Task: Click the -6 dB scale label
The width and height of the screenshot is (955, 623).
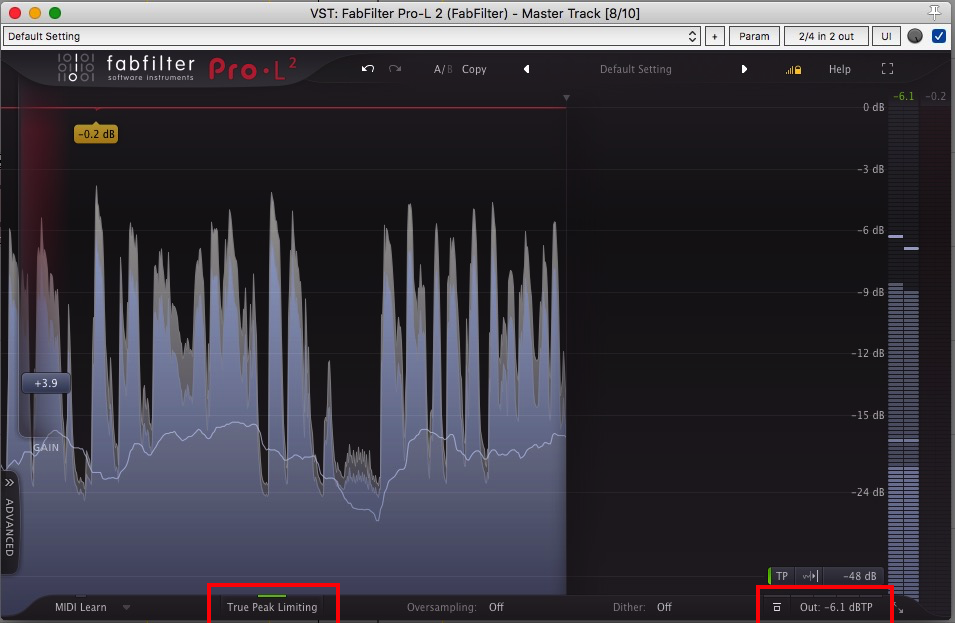Action: coord(871,230)
